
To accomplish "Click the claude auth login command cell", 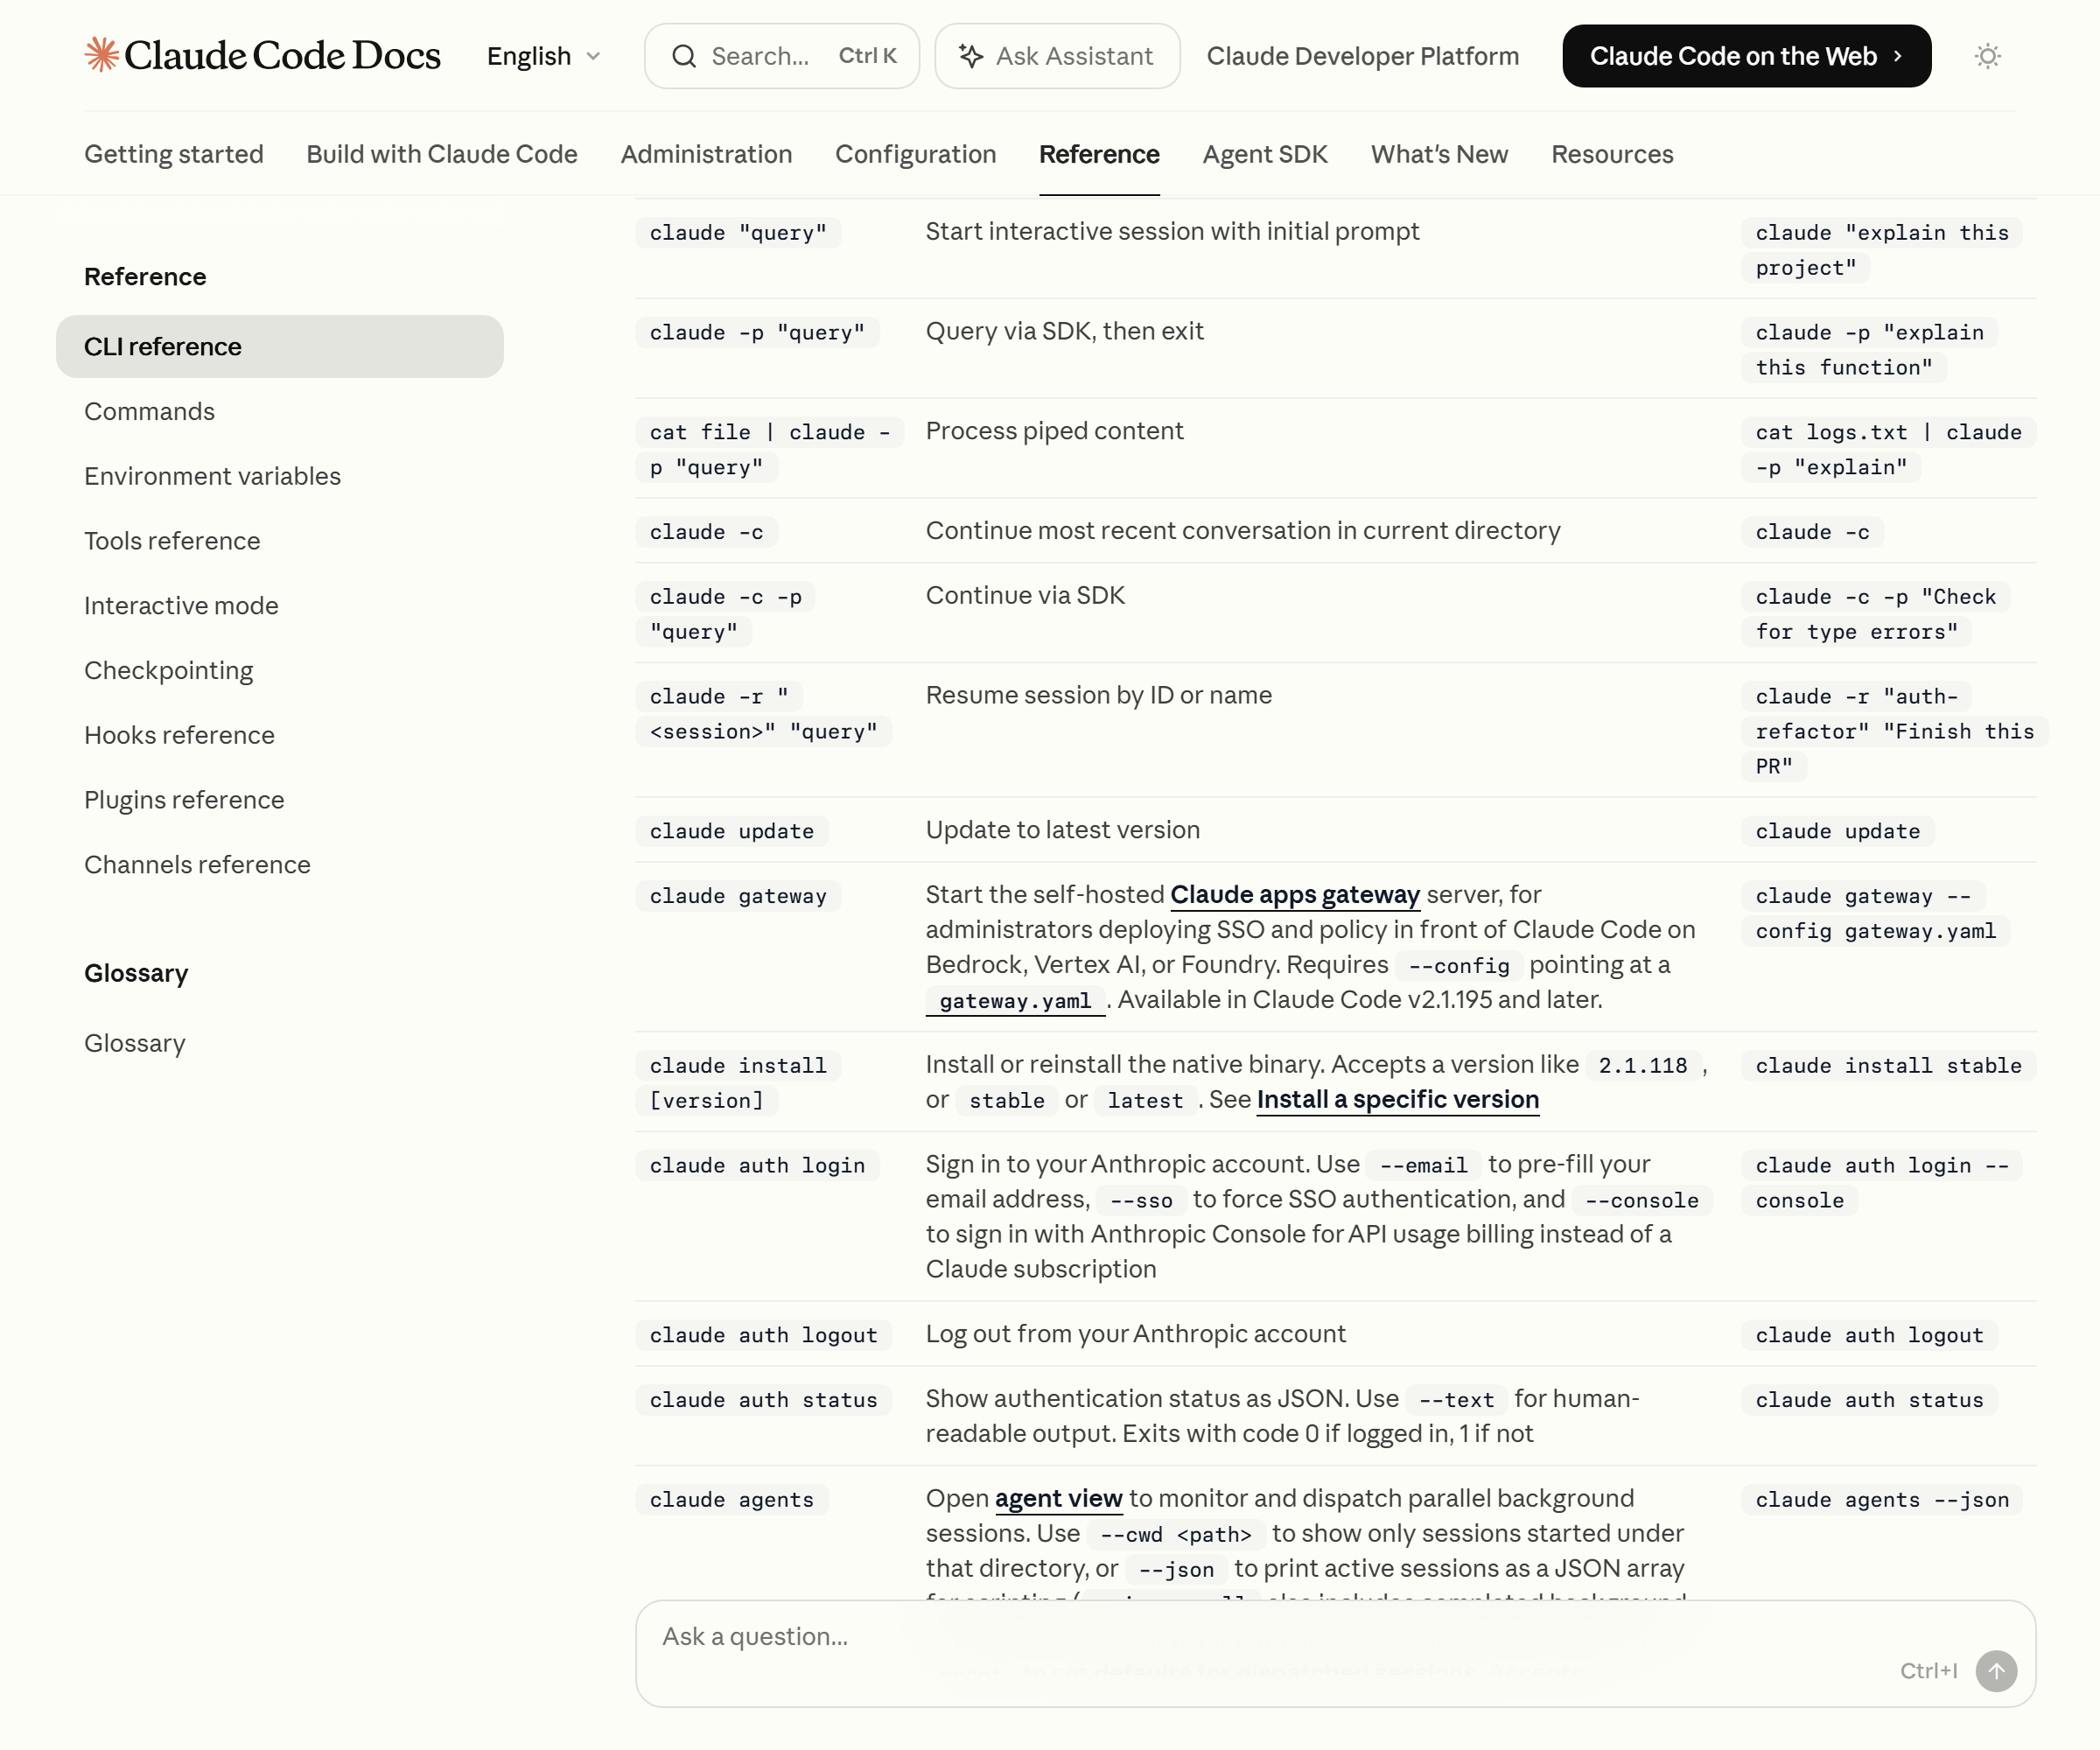I will tap(757, 1165).
